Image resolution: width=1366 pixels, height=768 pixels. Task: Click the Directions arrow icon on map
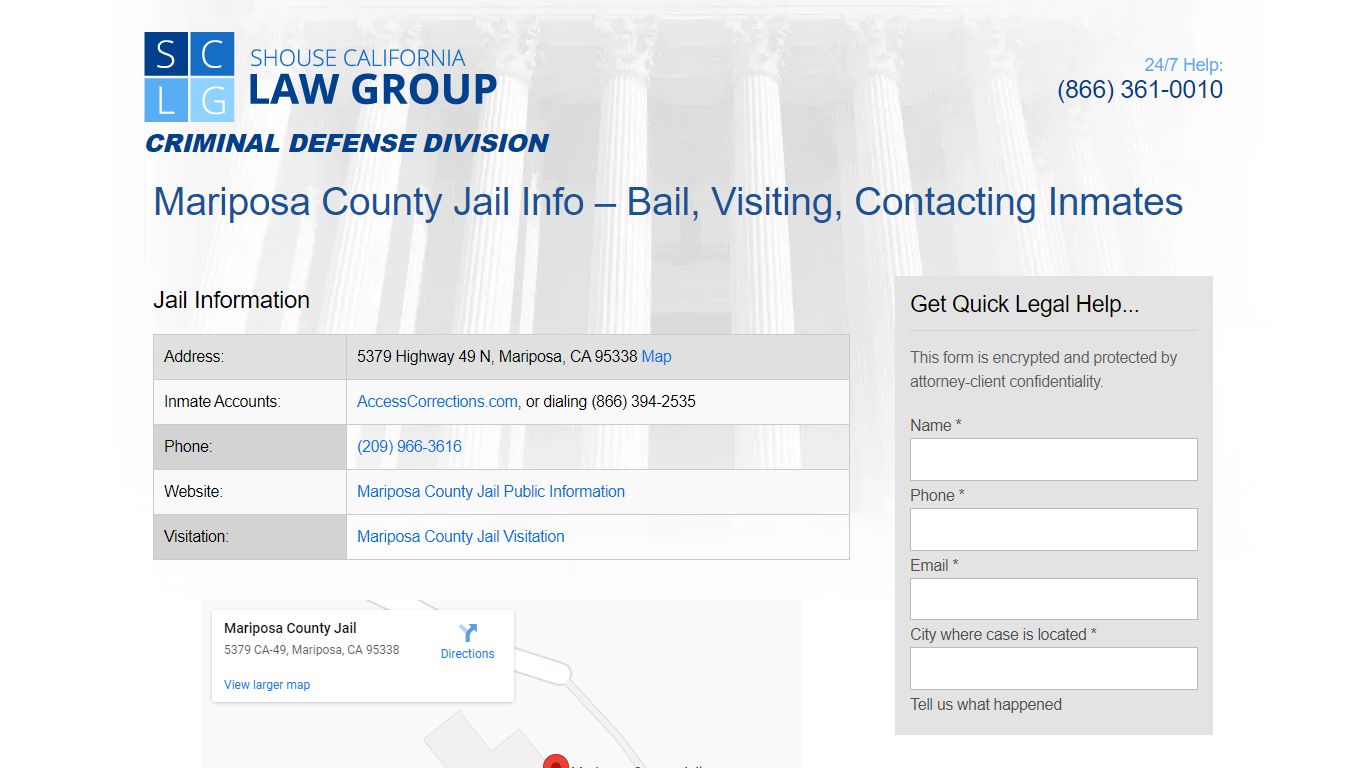point(468,633)
